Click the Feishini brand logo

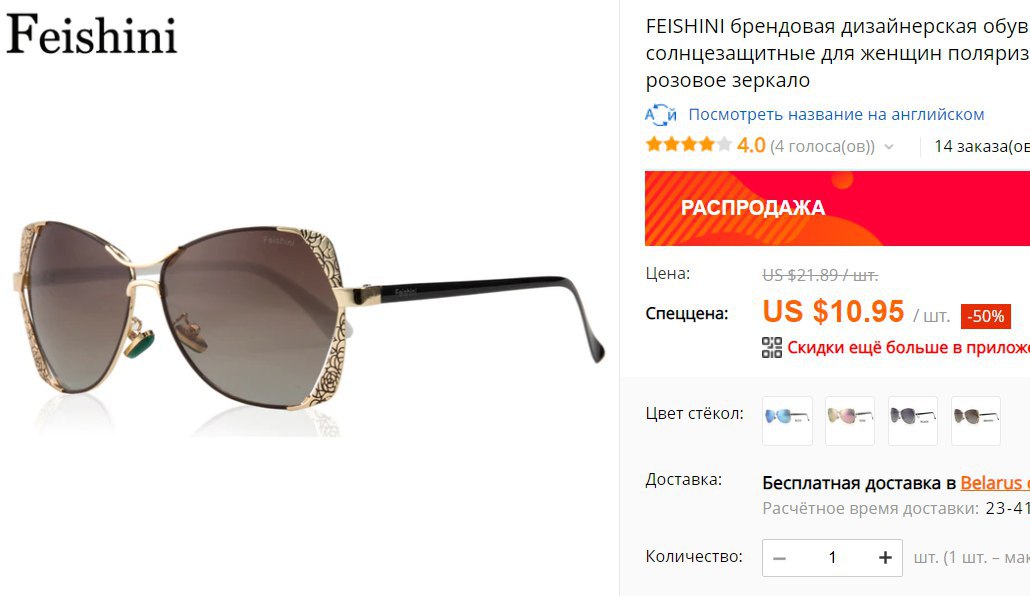[92, 34]
